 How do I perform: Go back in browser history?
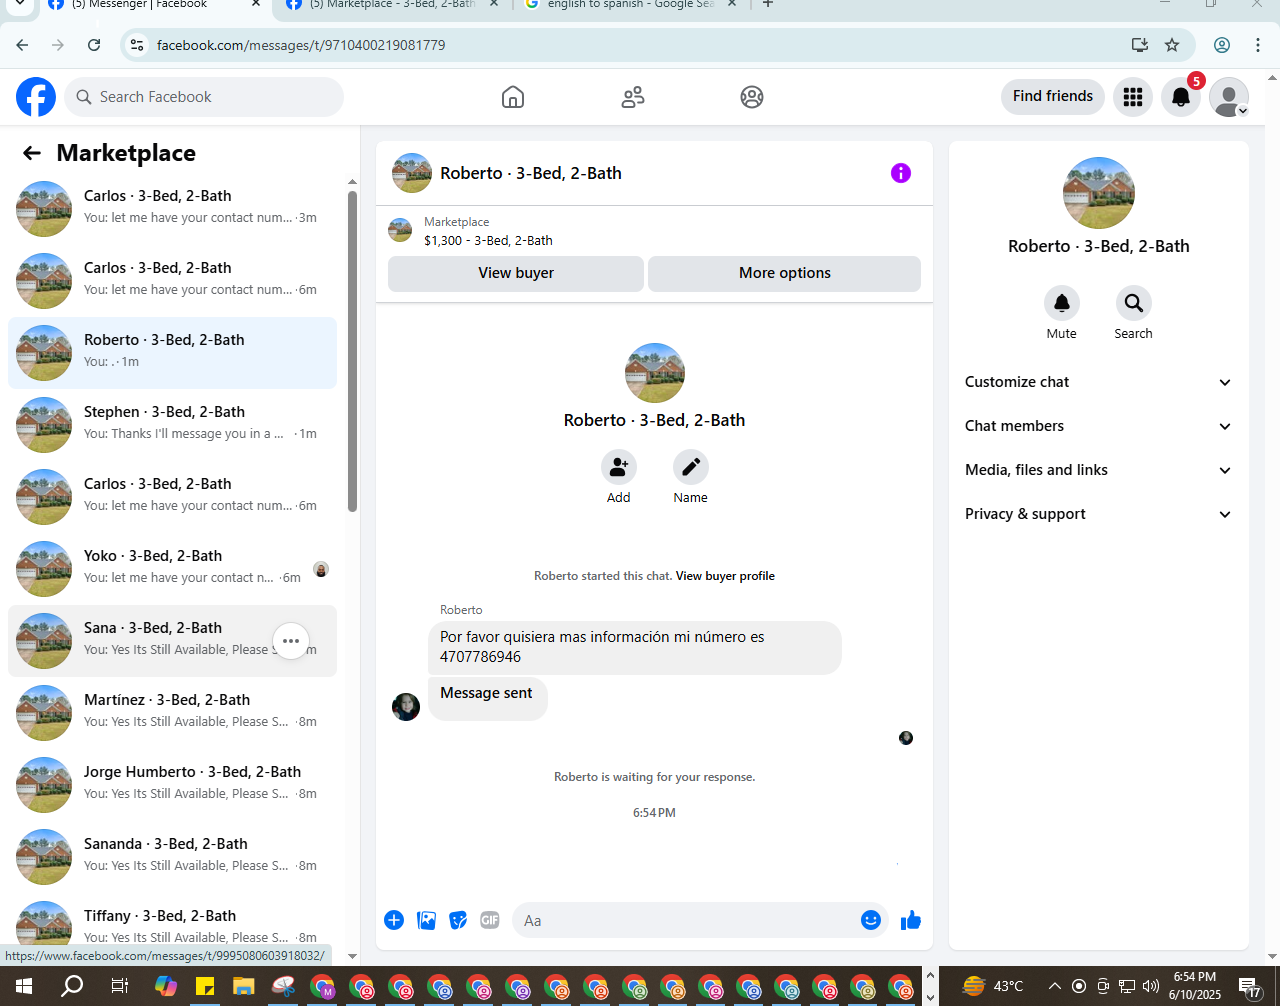[22, 45]
